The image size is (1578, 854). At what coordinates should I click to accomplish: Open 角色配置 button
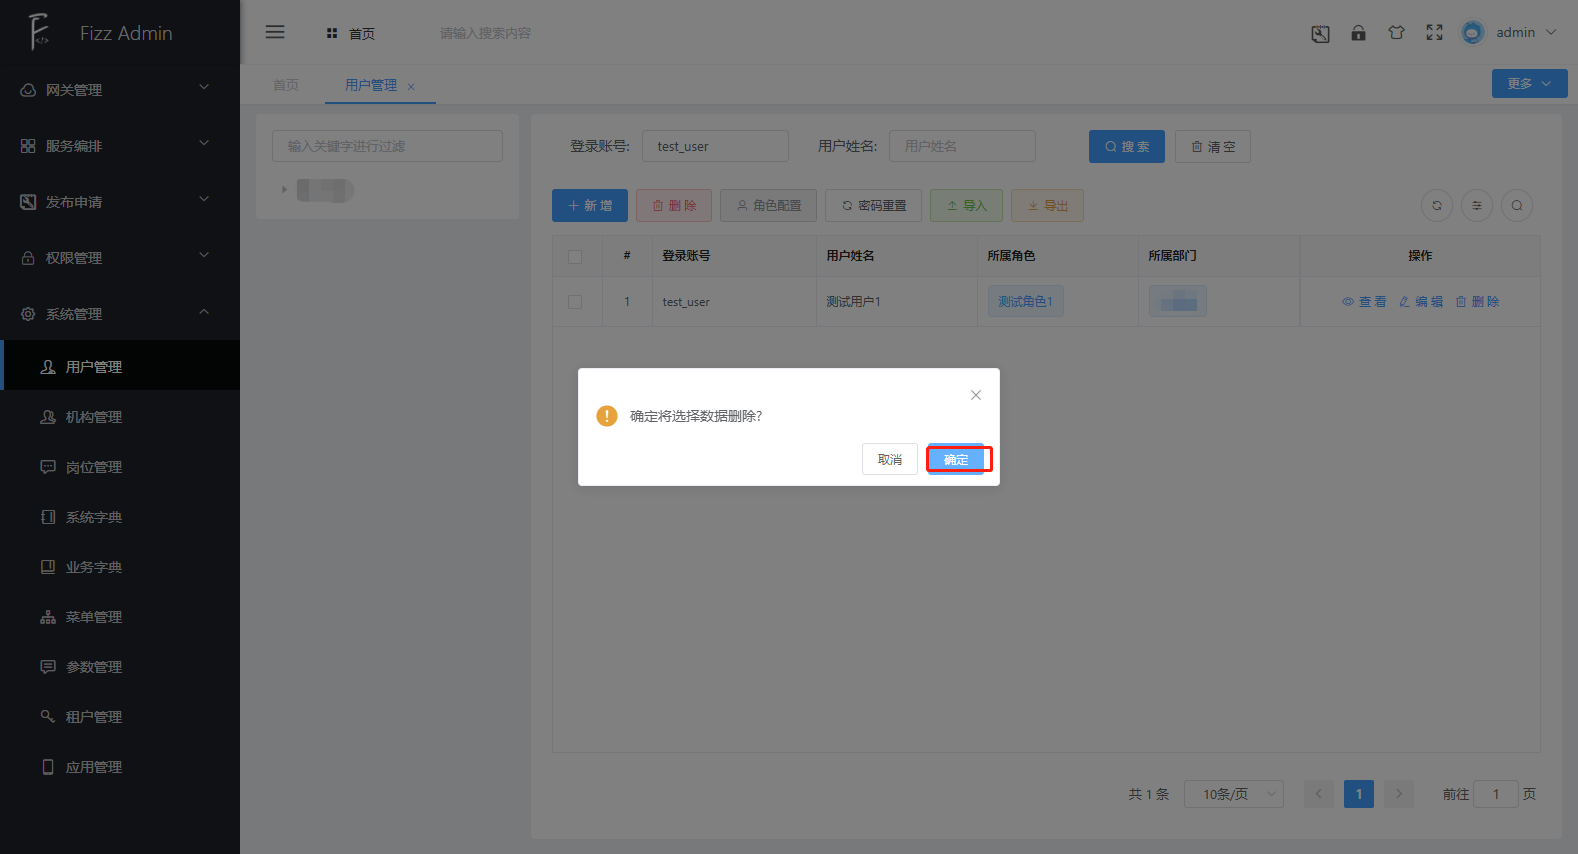(768, 206)
